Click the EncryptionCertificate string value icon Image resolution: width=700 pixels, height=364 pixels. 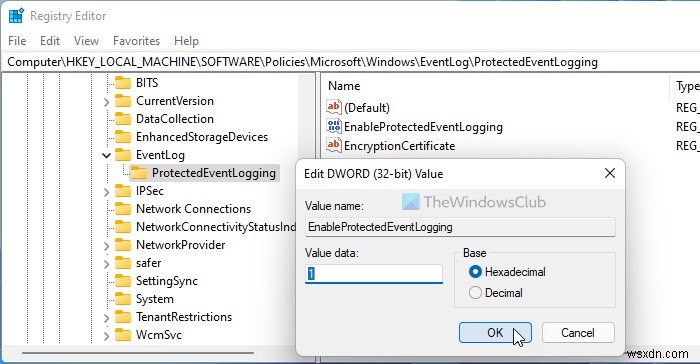tap(333, 145)
